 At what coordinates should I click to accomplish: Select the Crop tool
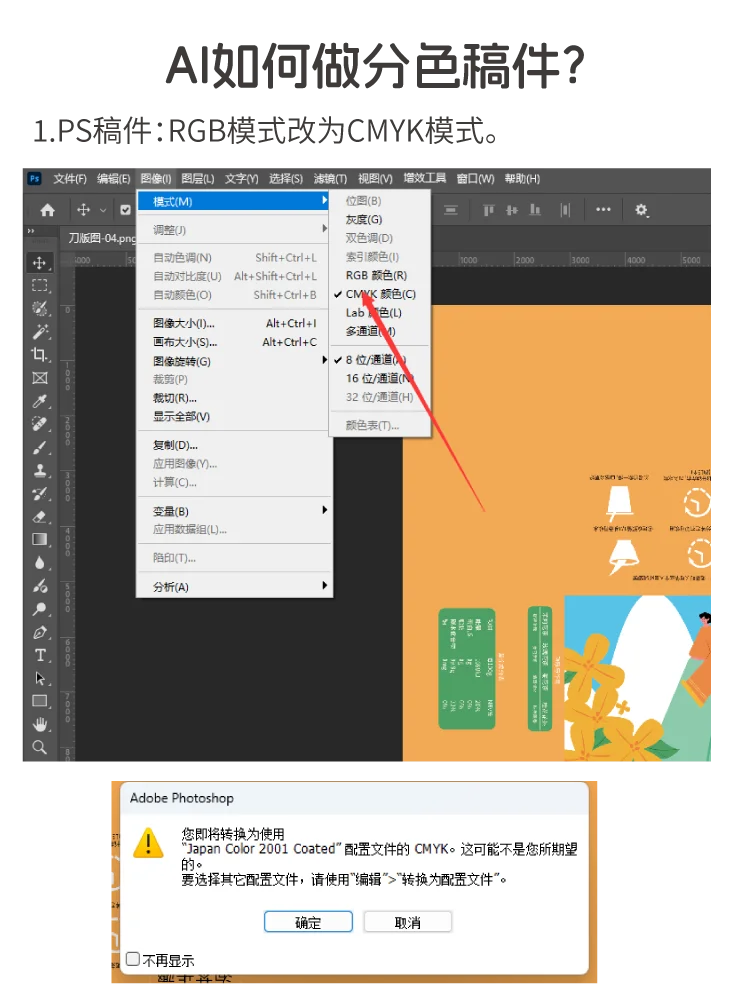click(40, 354)
